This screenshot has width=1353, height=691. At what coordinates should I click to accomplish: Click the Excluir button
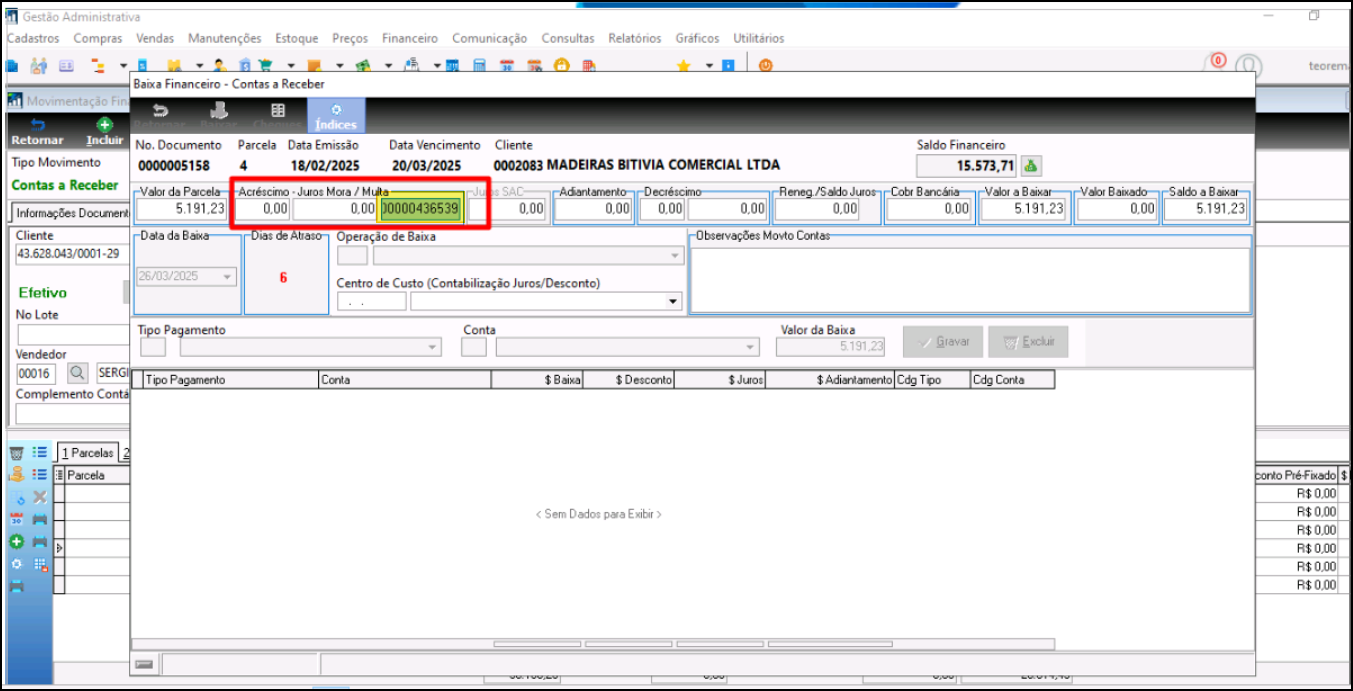click(1029, 342)
